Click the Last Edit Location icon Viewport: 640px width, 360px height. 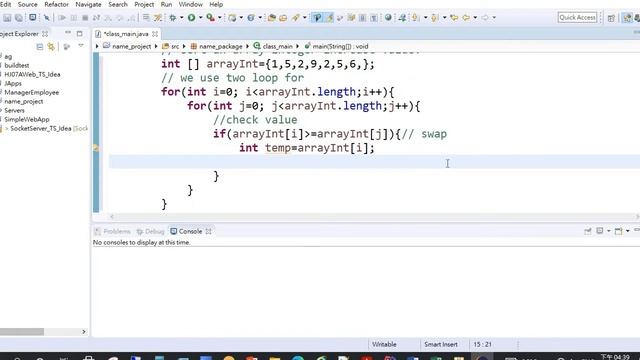coord(454,18)
